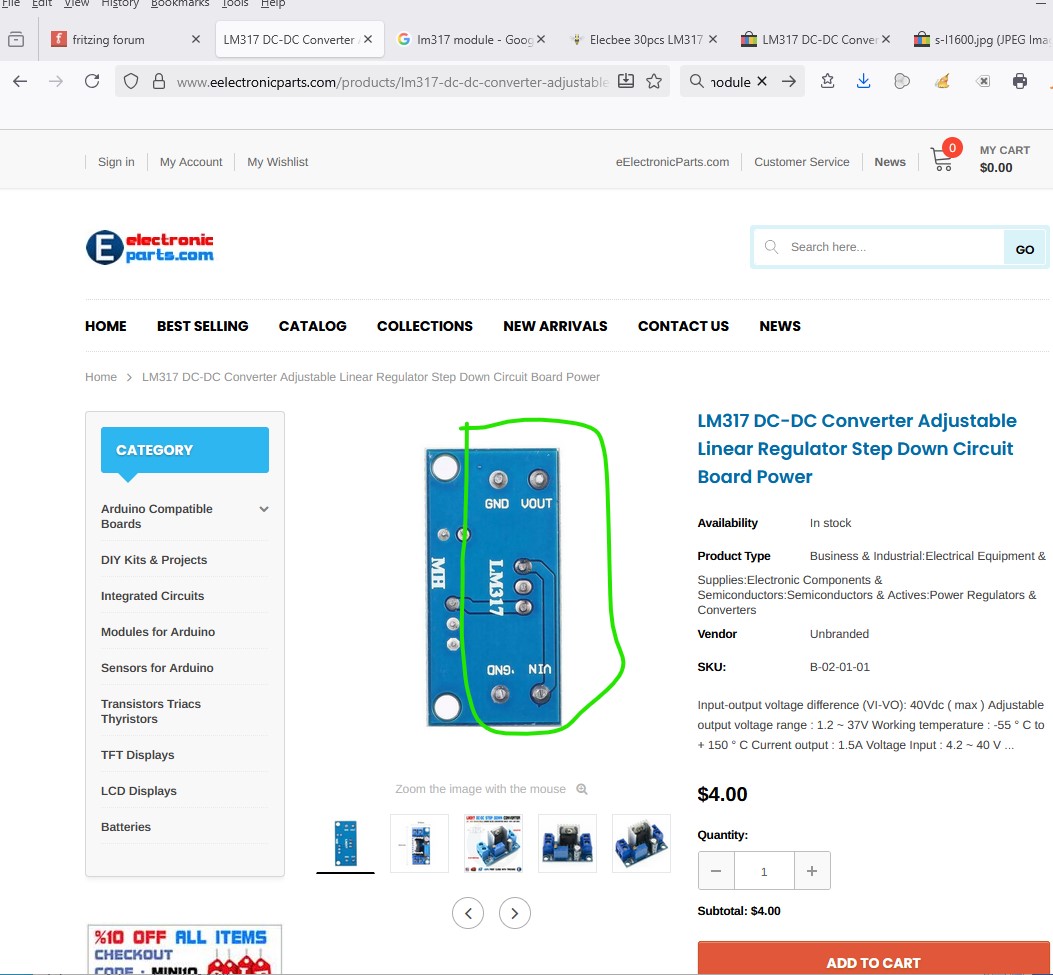Show the next product image with right arrow
The height and width of the screenshot is (975, 1053).
[x=515, y=912]
